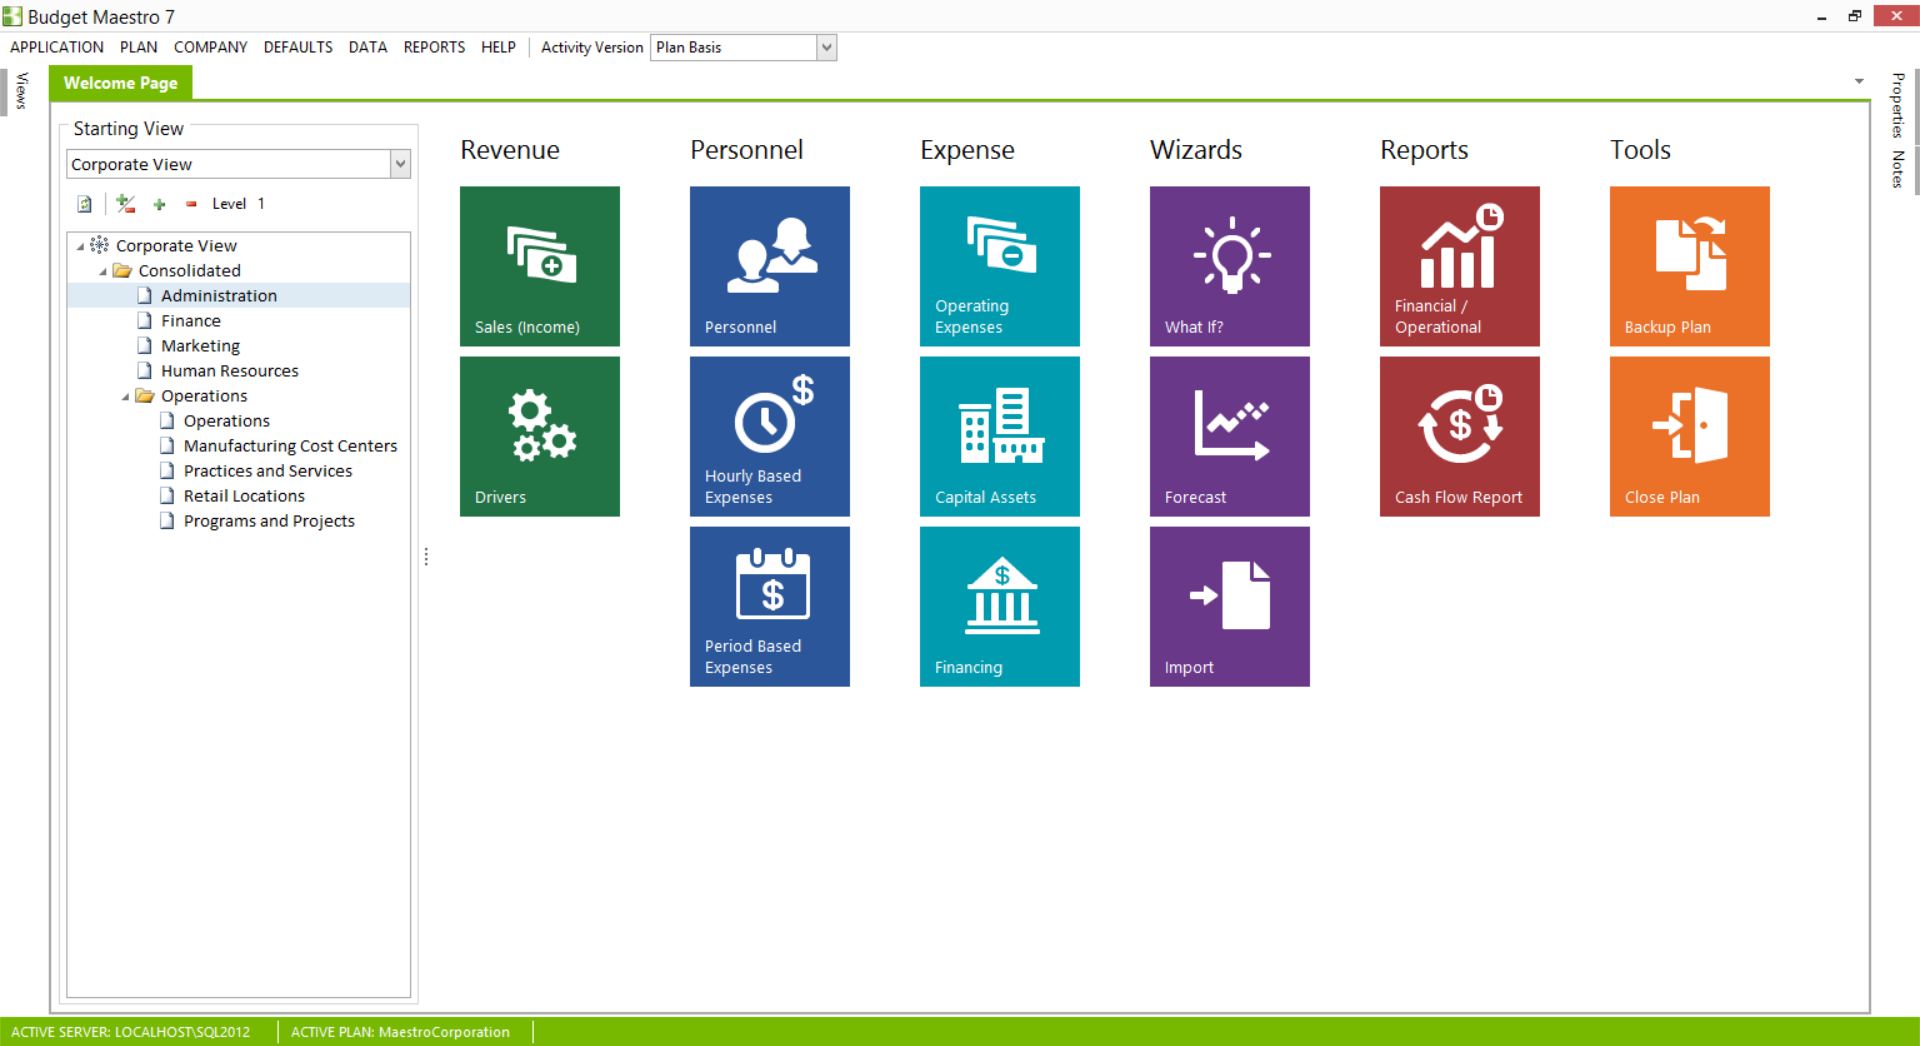Image resolution: width=1920 pixels, height=1046 pixels.
Task: Select Human Resources in the tree
Action: pos(230,371)
